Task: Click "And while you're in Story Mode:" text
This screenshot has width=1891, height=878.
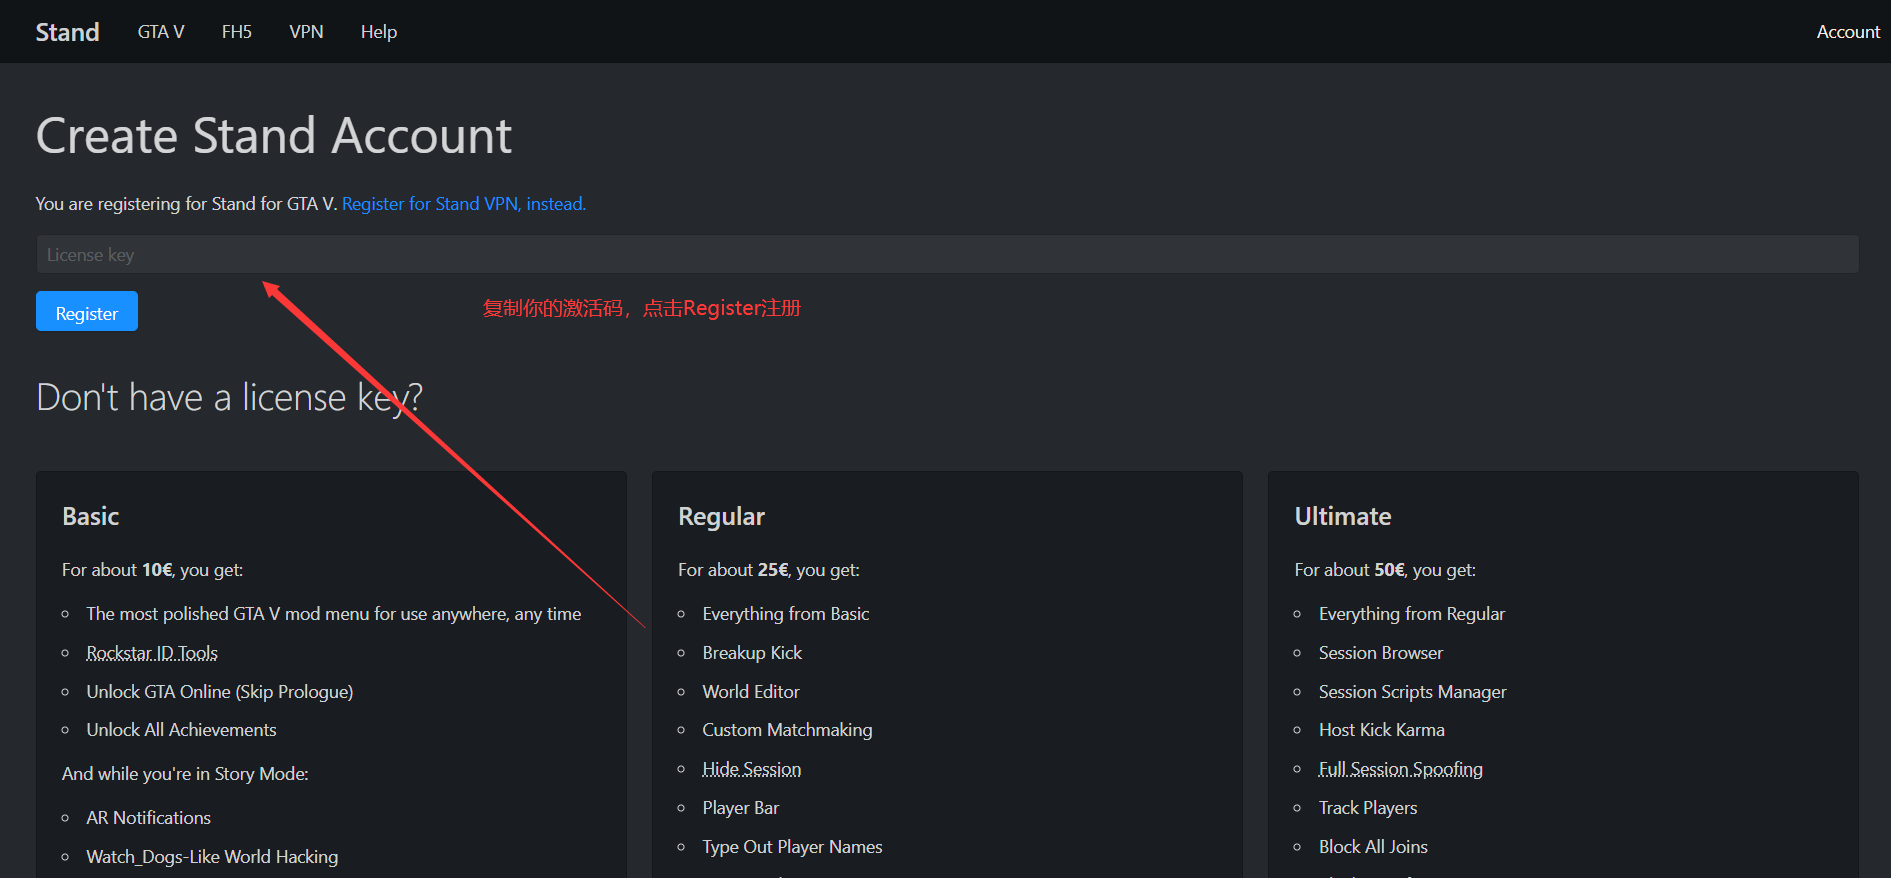Action: point(185,774)
